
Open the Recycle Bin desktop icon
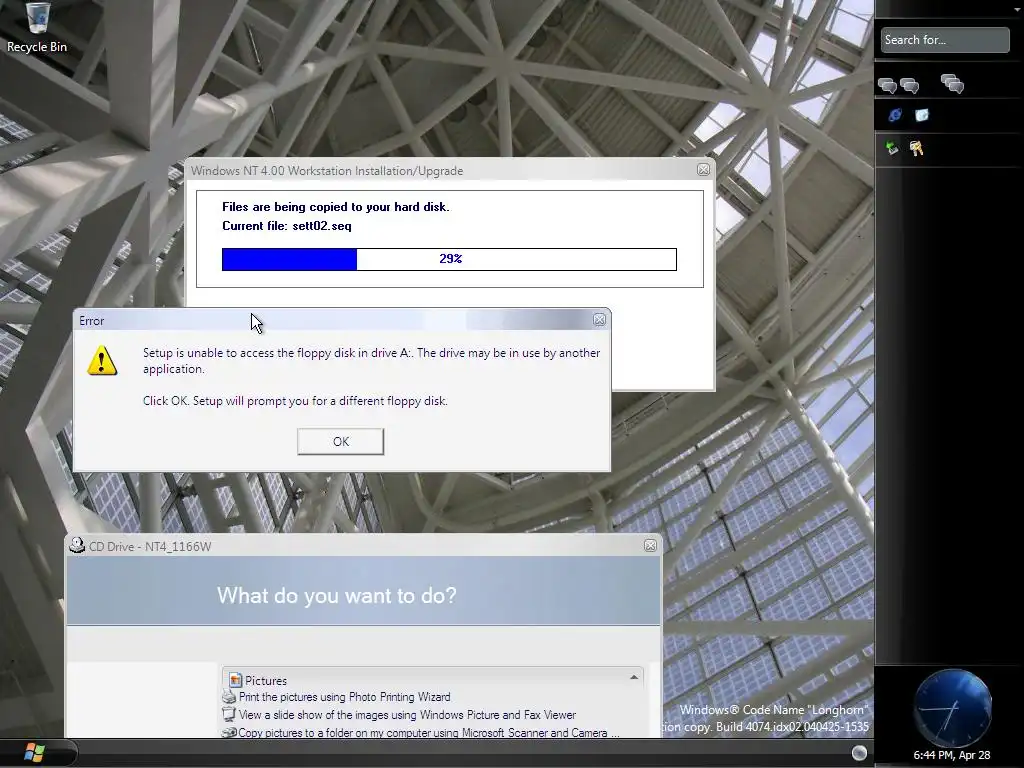37,26
